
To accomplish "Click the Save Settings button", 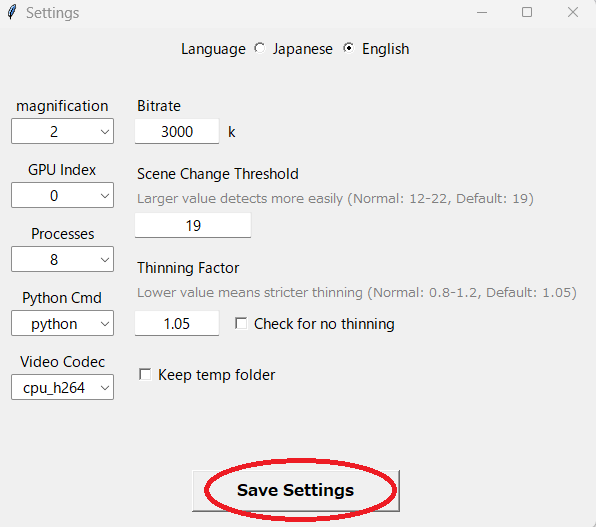I will (x=296, y=490).
